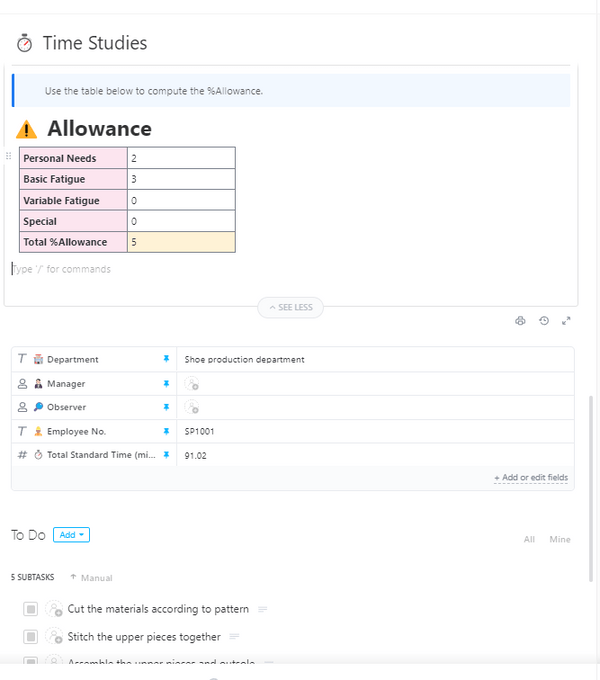Viewport: 600px width, 680px height.
Task: Click the Manager assignee avatar icon
Action: (x=191, y=384)
